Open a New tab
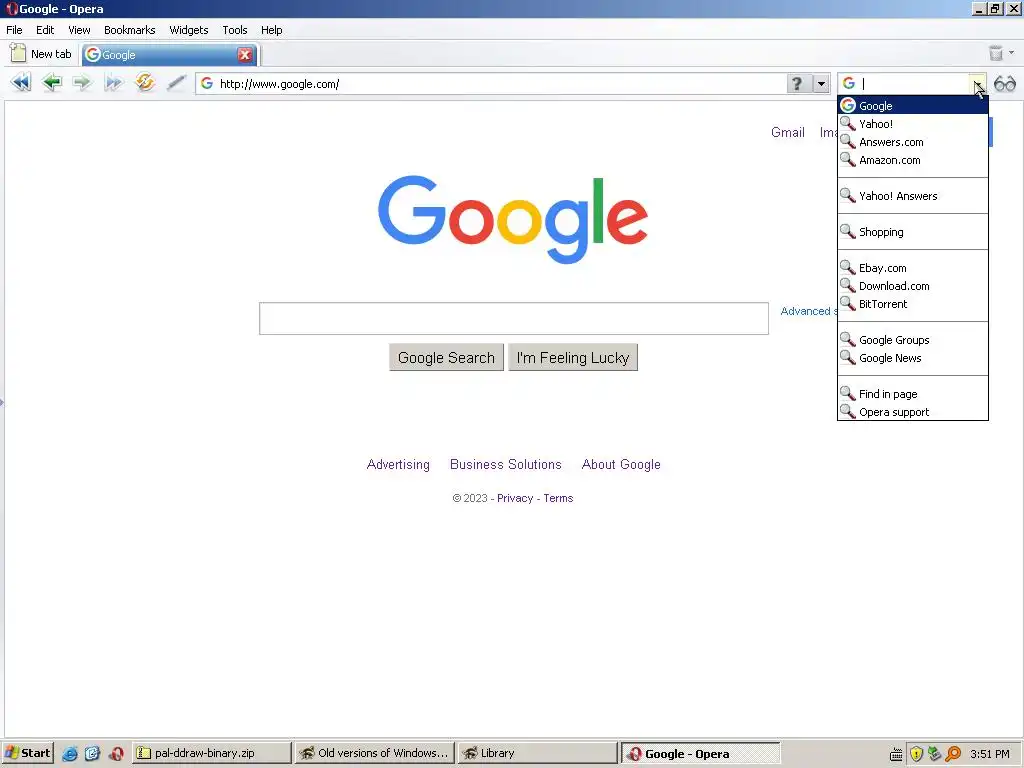 pyautogui.click(x=41, y=54)
